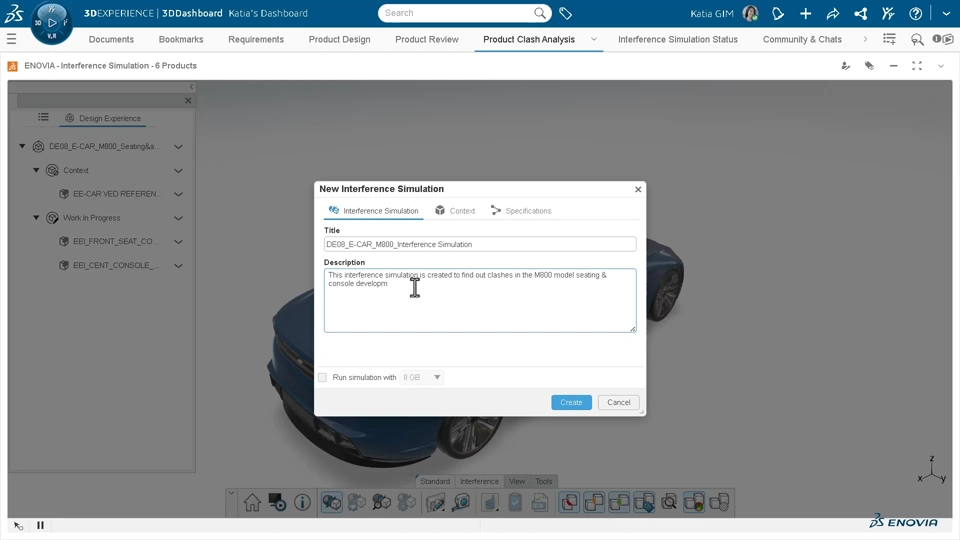The height and width of the screenshot is (540, 960).
Task: Switch to the Bookmarks dashboard tab
Action: pyautogui.click(x=181, y=39)
